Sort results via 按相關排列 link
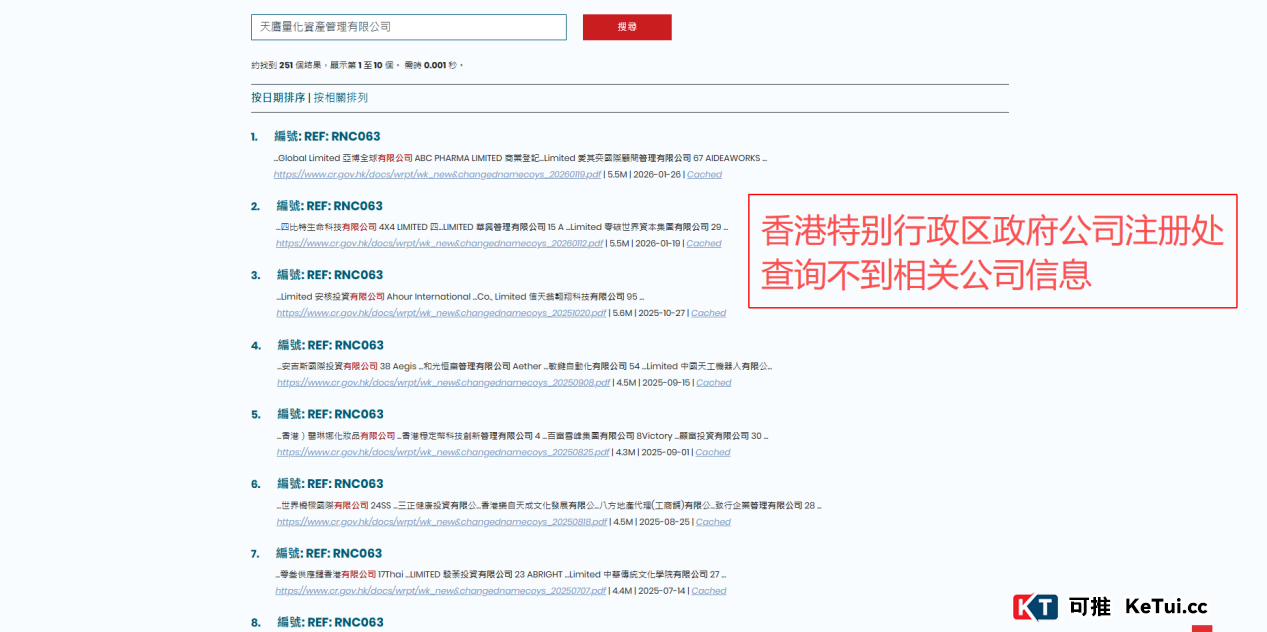Screen dimensions: 1267x632 click(x=341, y=98)
